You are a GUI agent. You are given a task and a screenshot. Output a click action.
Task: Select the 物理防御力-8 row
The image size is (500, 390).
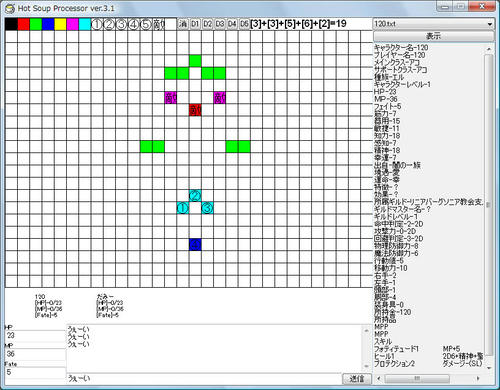coord(396,246)
